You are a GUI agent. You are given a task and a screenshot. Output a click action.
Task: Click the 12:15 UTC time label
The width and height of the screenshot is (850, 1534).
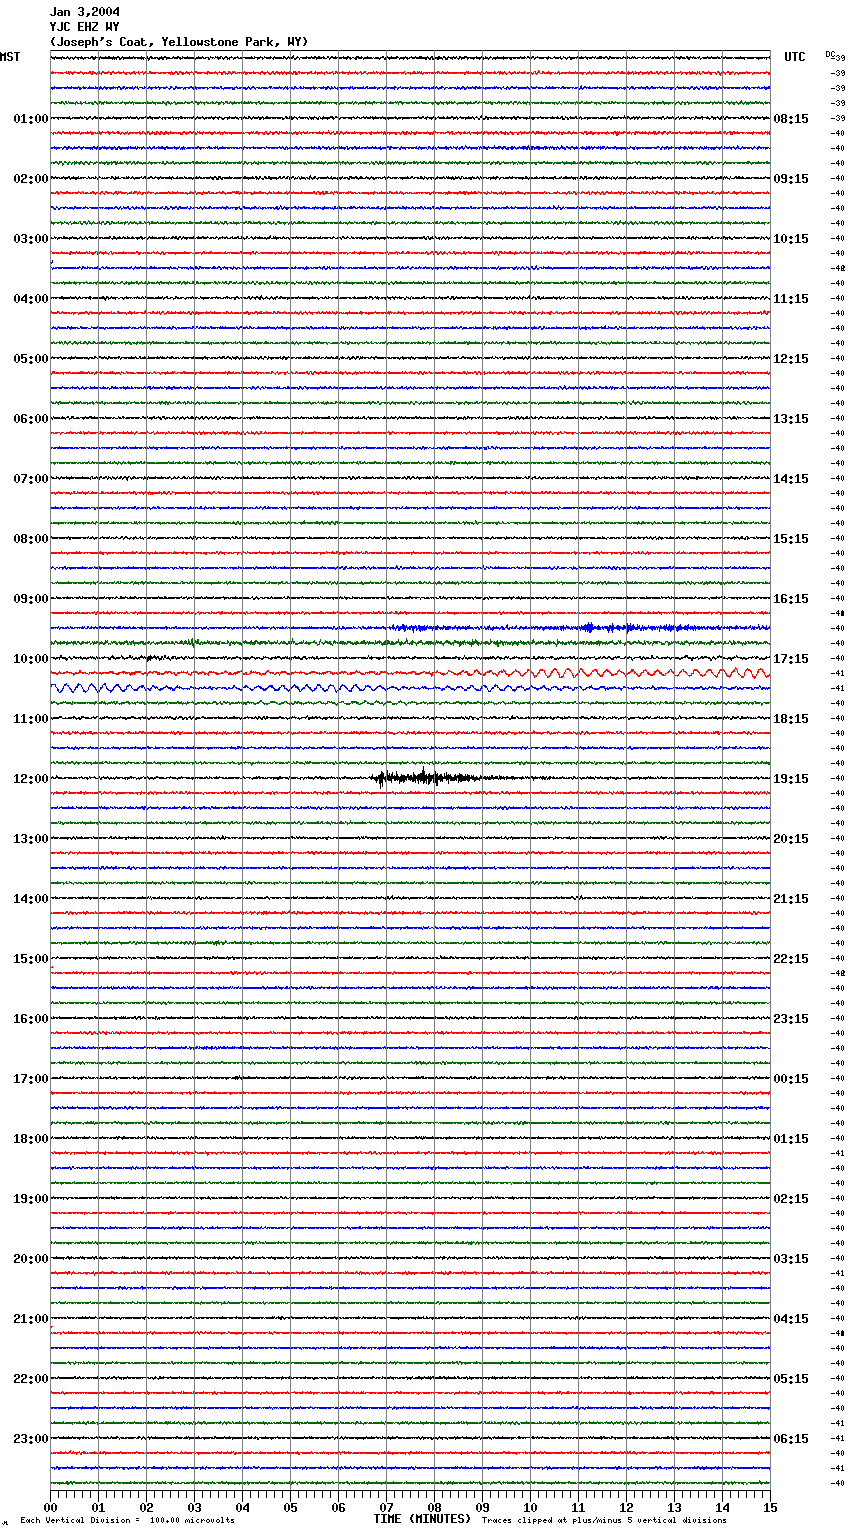tap(791, 359)
